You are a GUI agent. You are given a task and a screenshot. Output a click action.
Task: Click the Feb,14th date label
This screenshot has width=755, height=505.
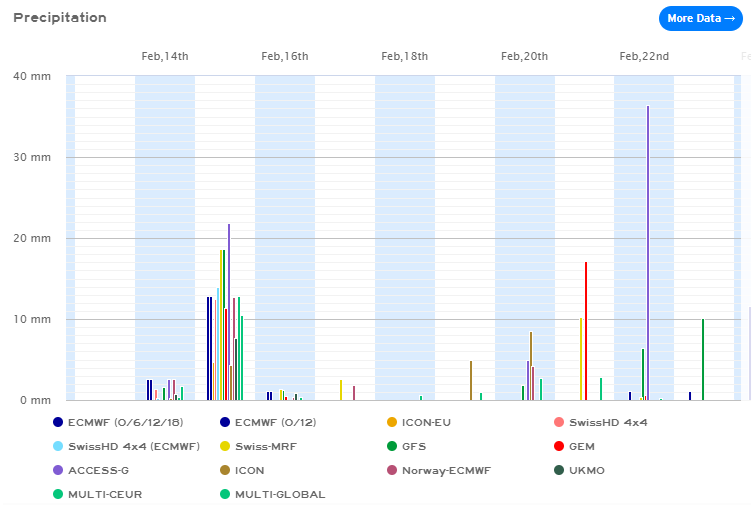coord(165,56)
